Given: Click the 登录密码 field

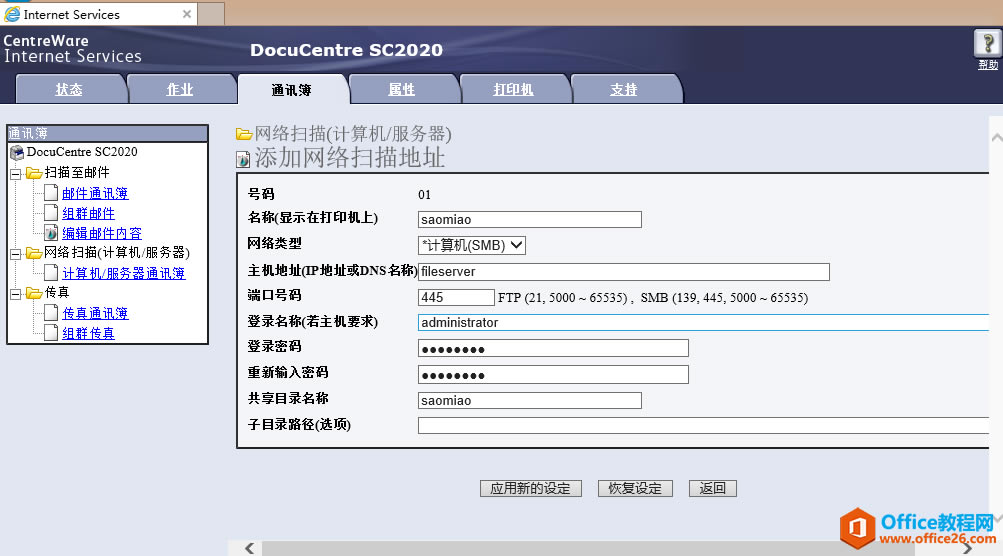Looking at the screenshot, I should [x=553, y=348].
